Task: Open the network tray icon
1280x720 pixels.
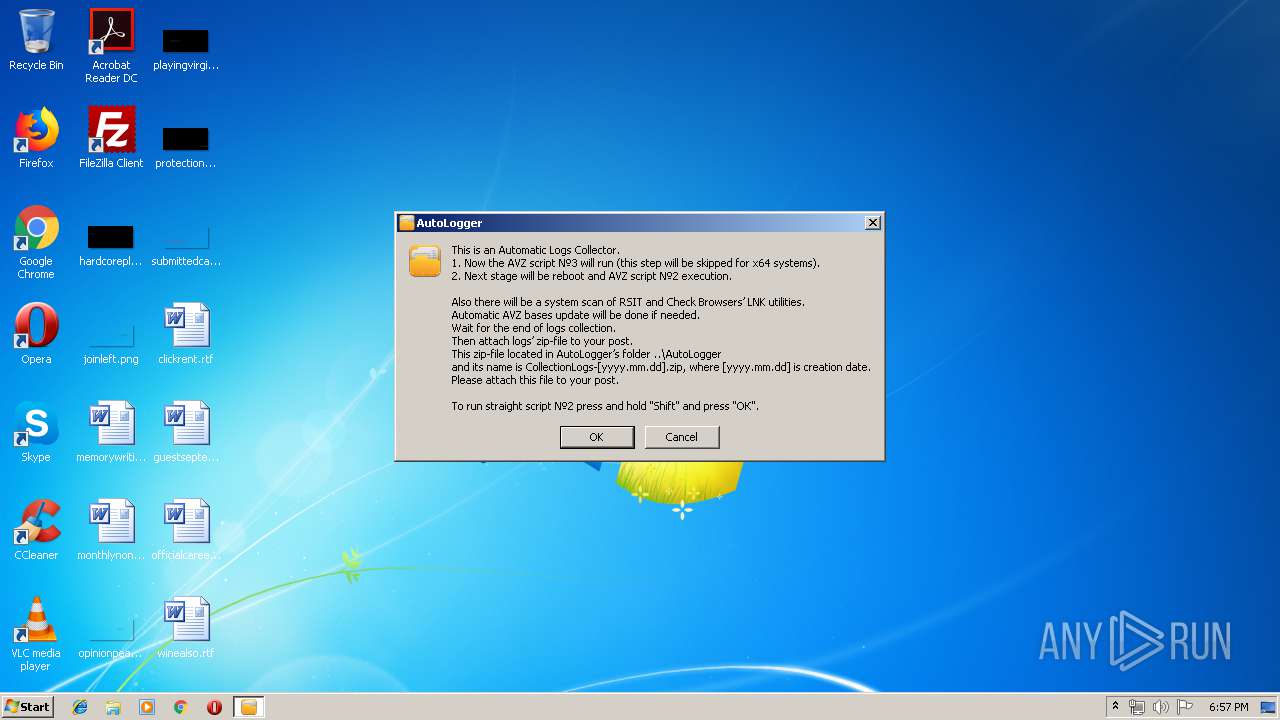Action: (x=1137, y=707)
